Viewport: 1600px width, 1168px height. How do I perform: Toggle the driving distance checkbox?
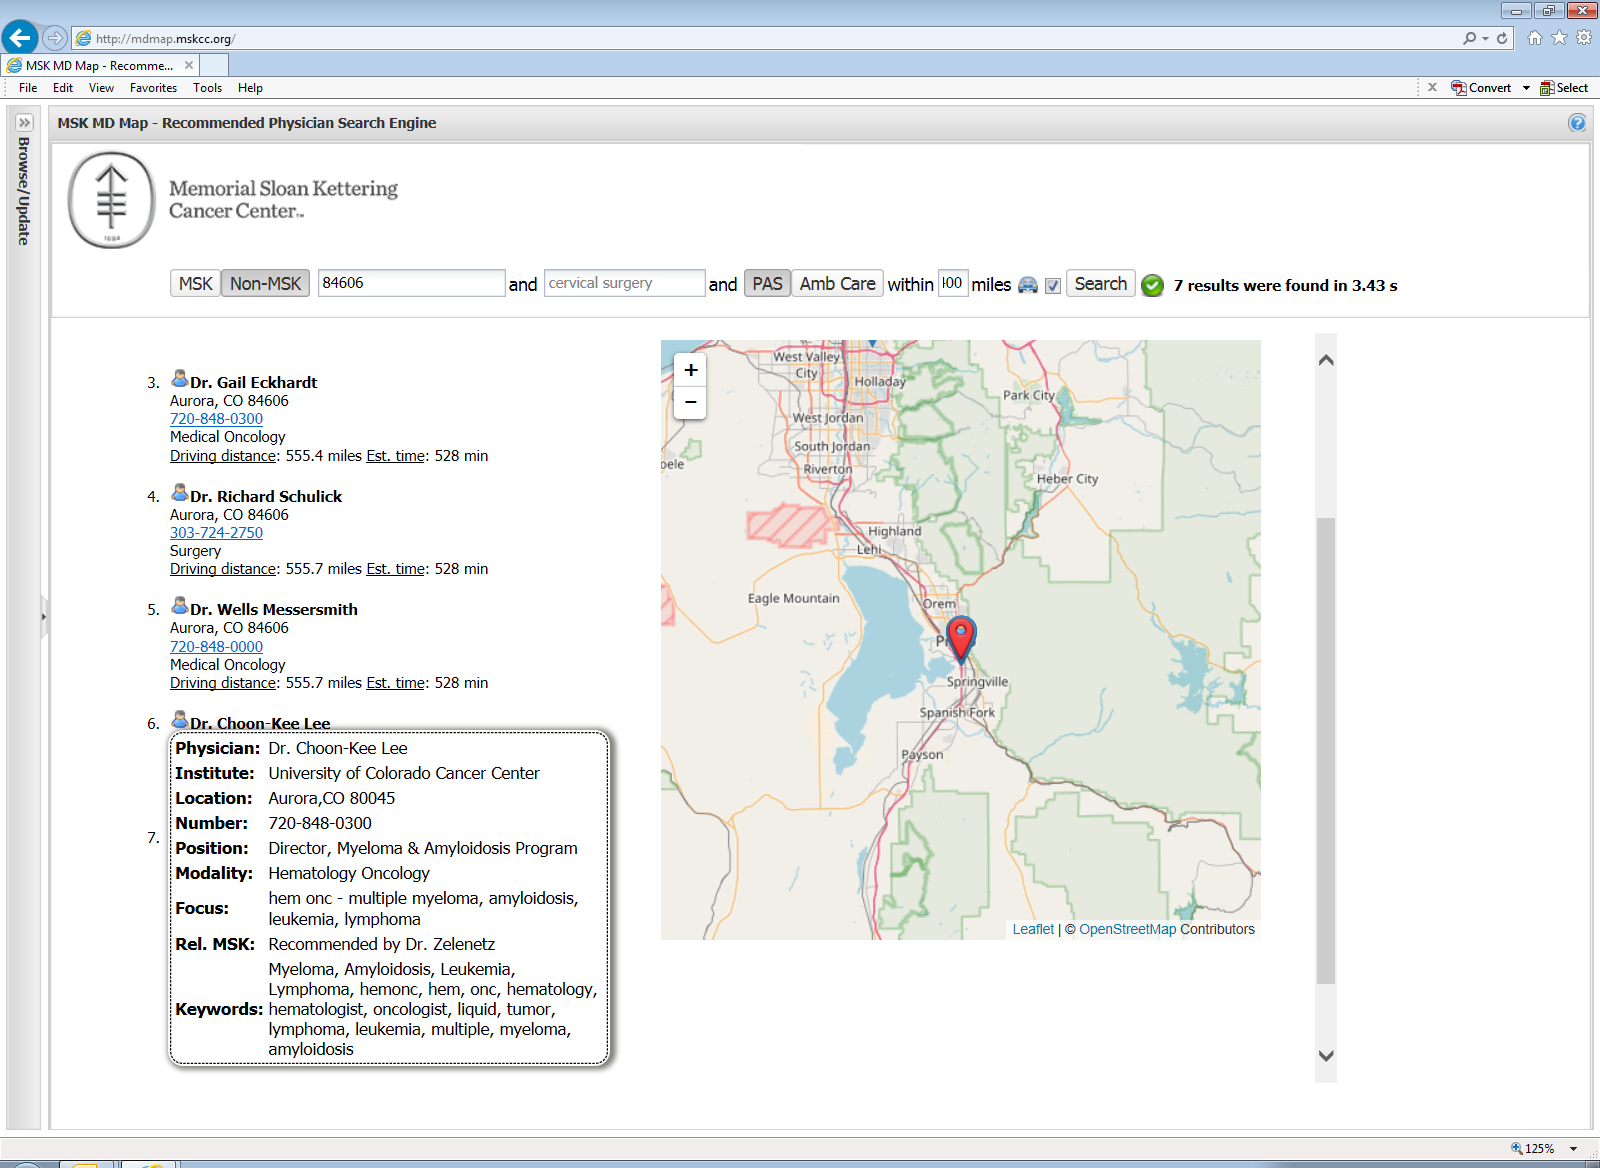(x=1053, y=286)
